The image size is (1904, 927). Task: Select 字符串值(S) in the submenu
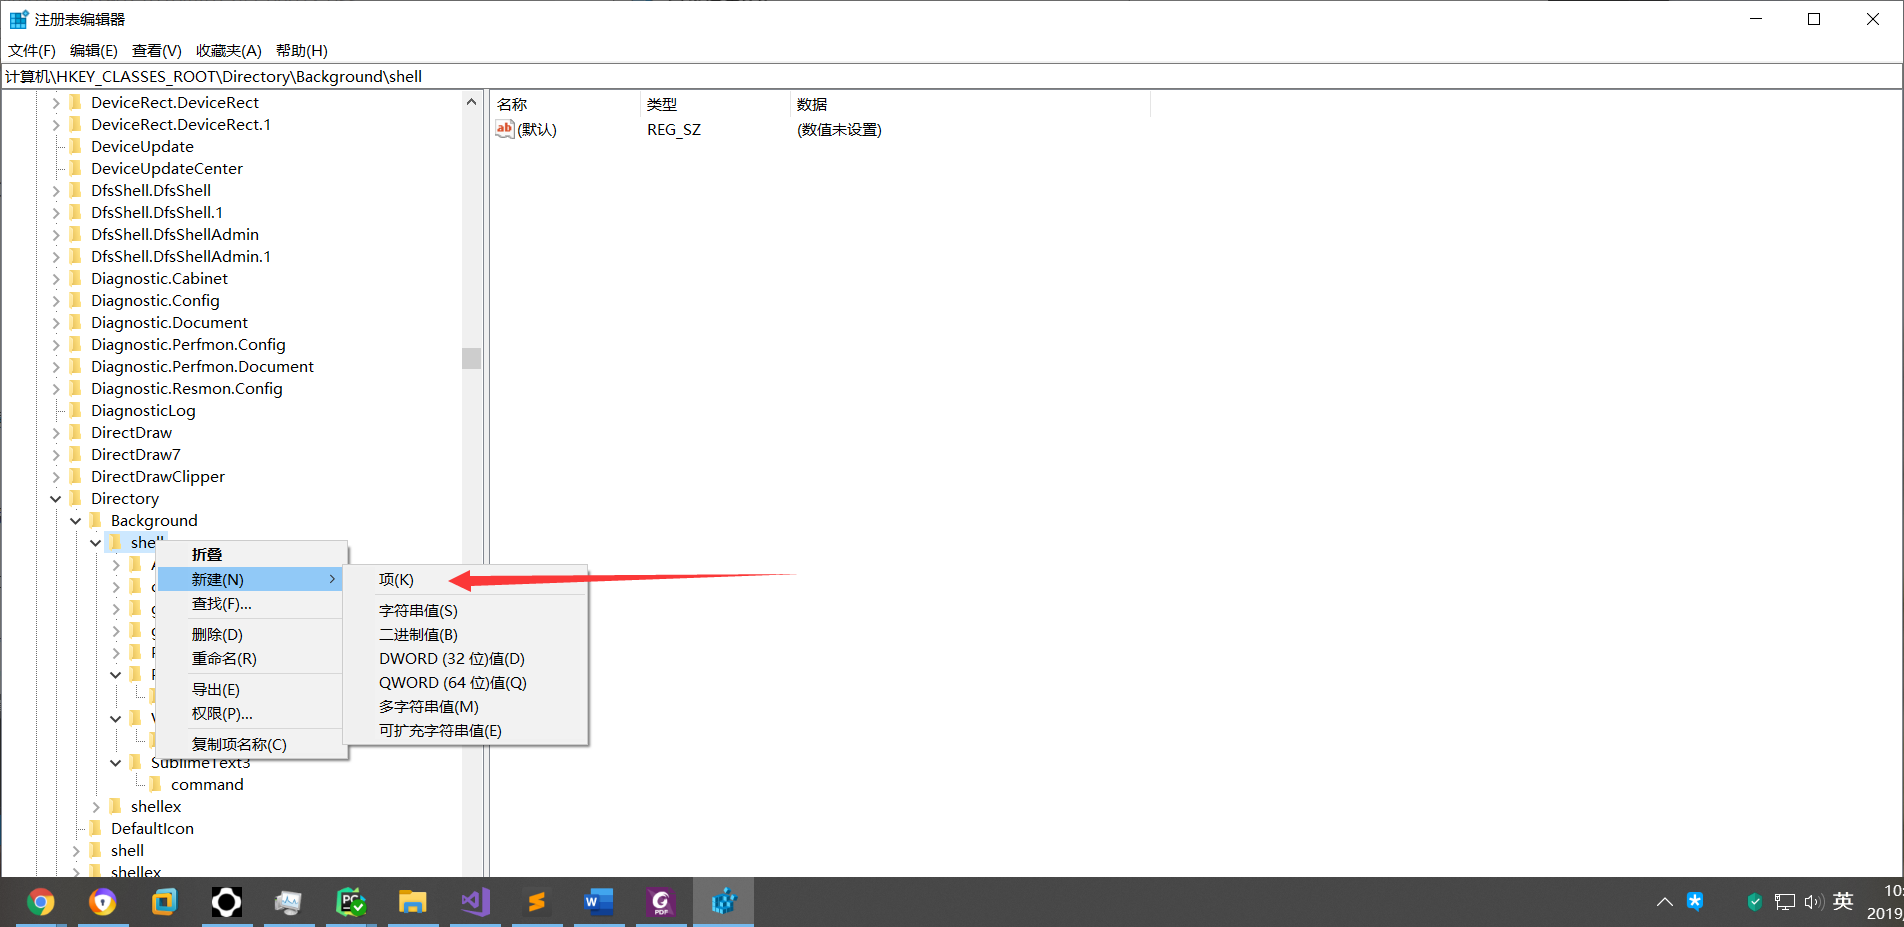click(465, 610)
